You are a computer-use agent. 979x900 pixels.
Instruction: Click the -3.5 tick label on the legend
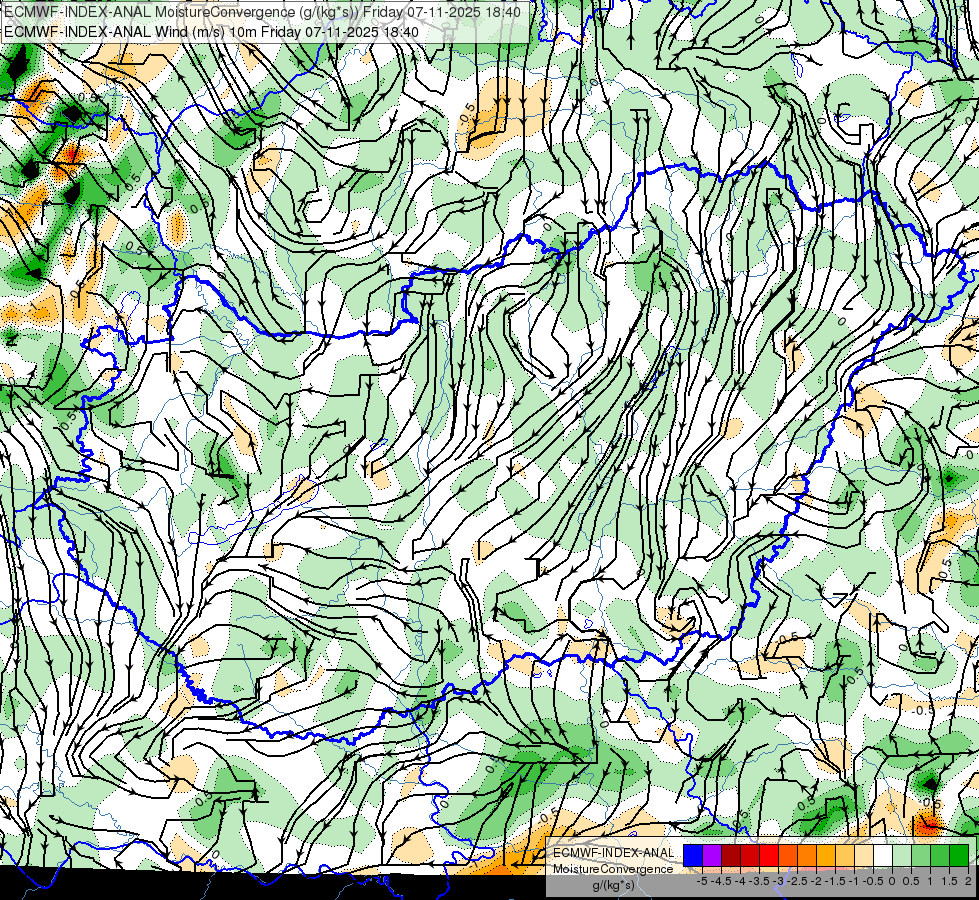pos(759,881)
